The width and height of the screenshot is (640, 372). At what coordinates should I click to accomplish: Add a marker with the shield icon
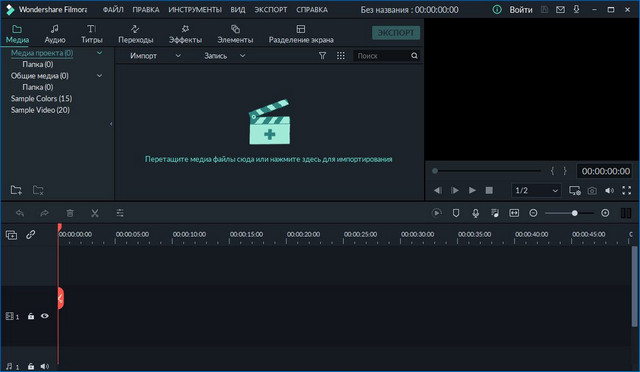pos(456,213)
